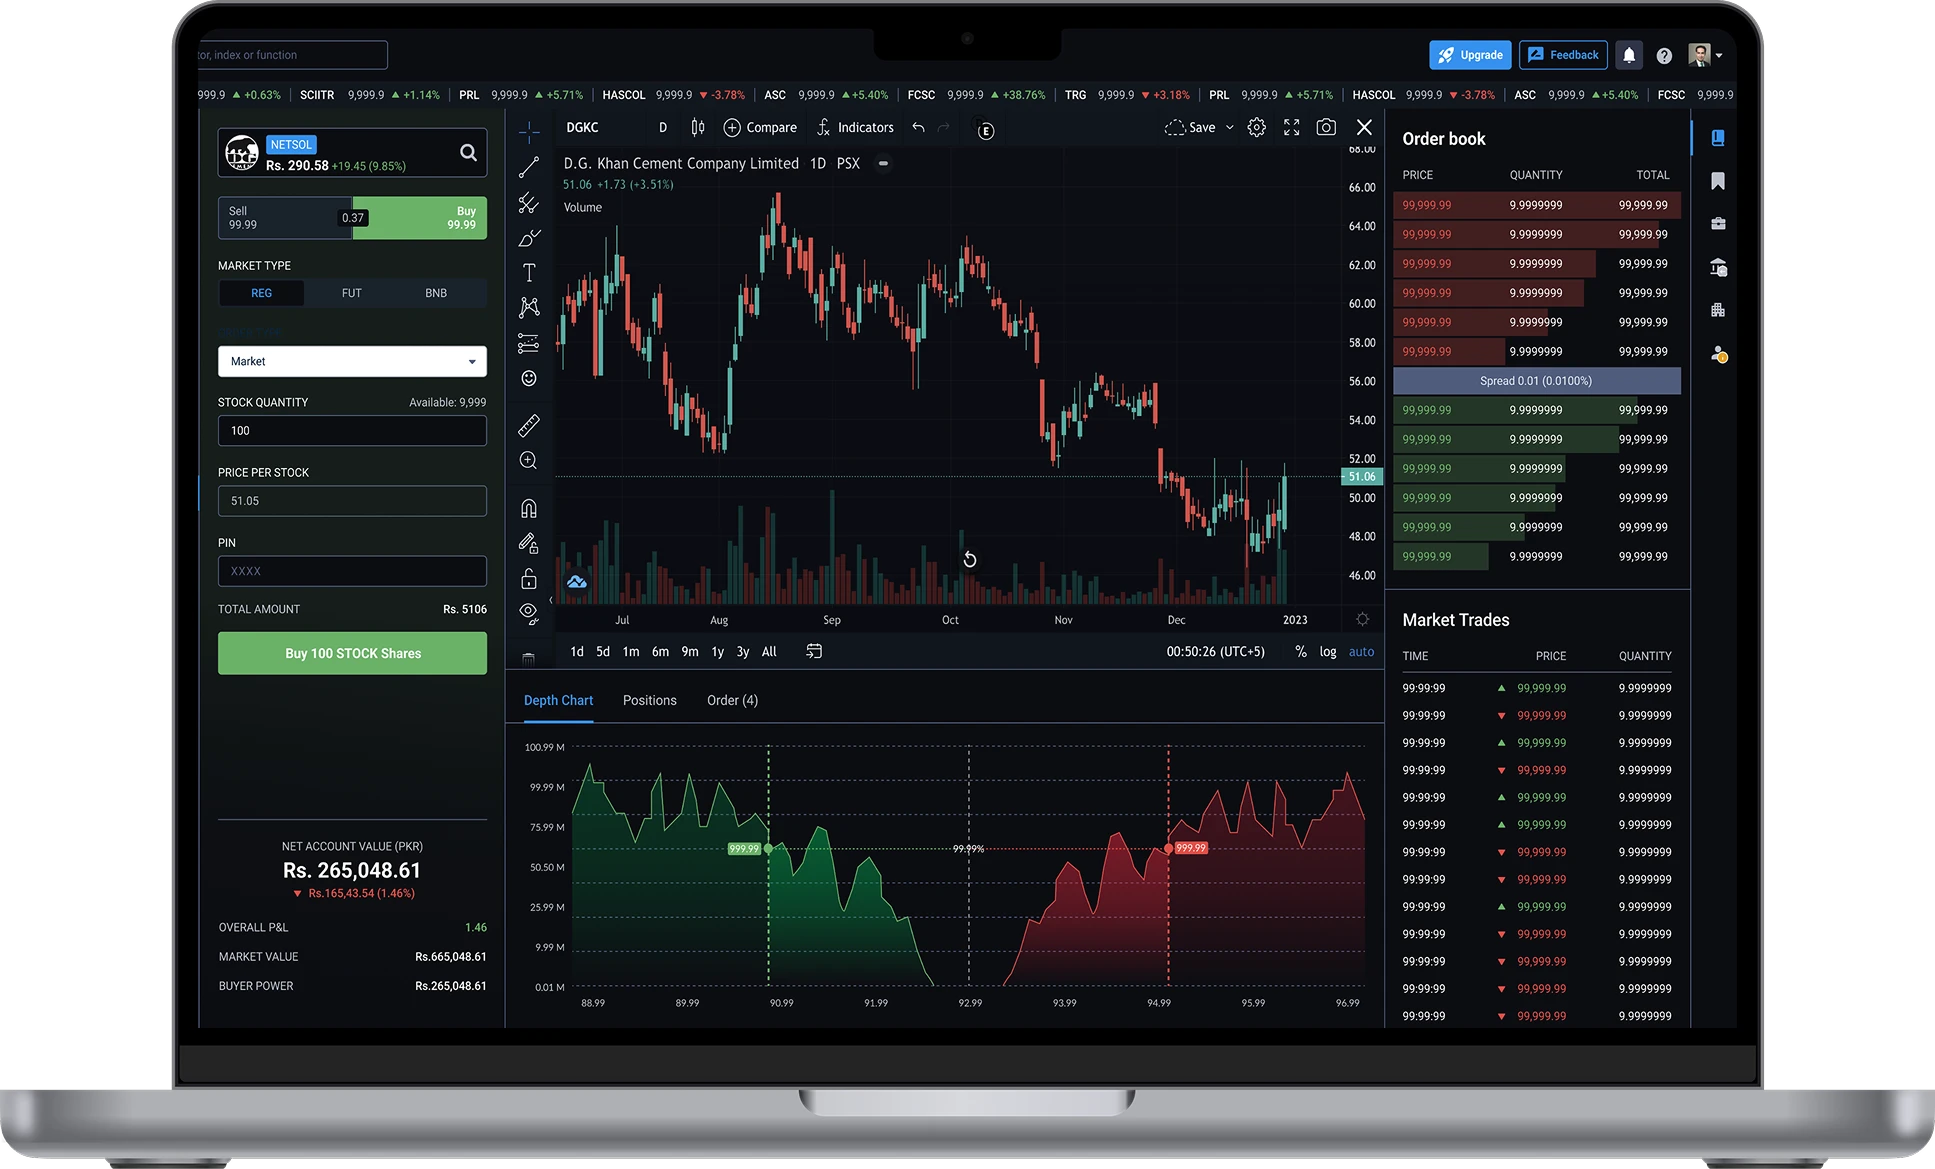1935x1169 pixels.
Task: Toggle stay-in-drawing-mode pencil lock
Action: [529, 543]
